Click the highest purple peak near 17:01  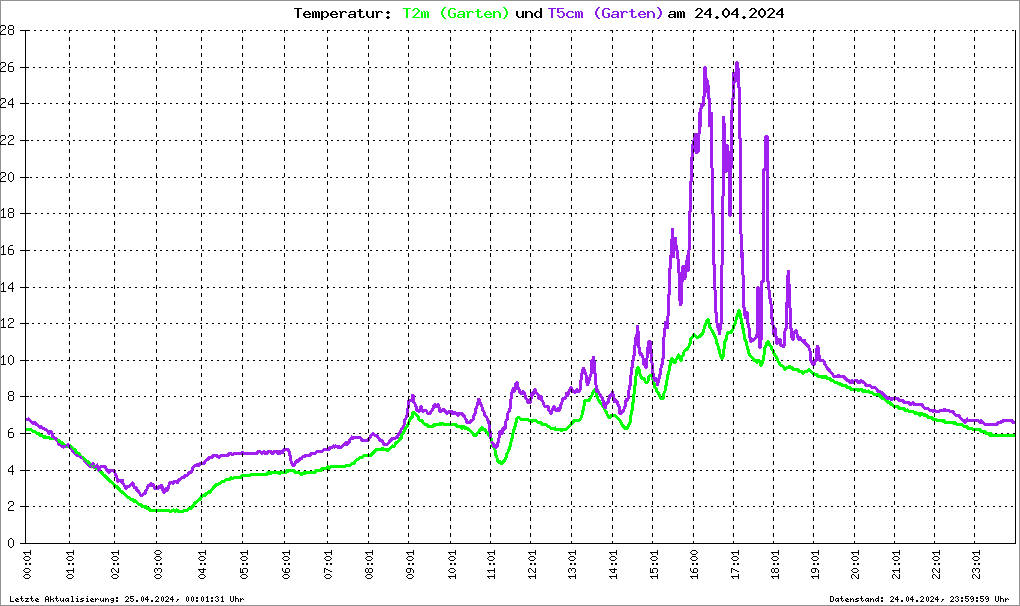click(737, 64)
